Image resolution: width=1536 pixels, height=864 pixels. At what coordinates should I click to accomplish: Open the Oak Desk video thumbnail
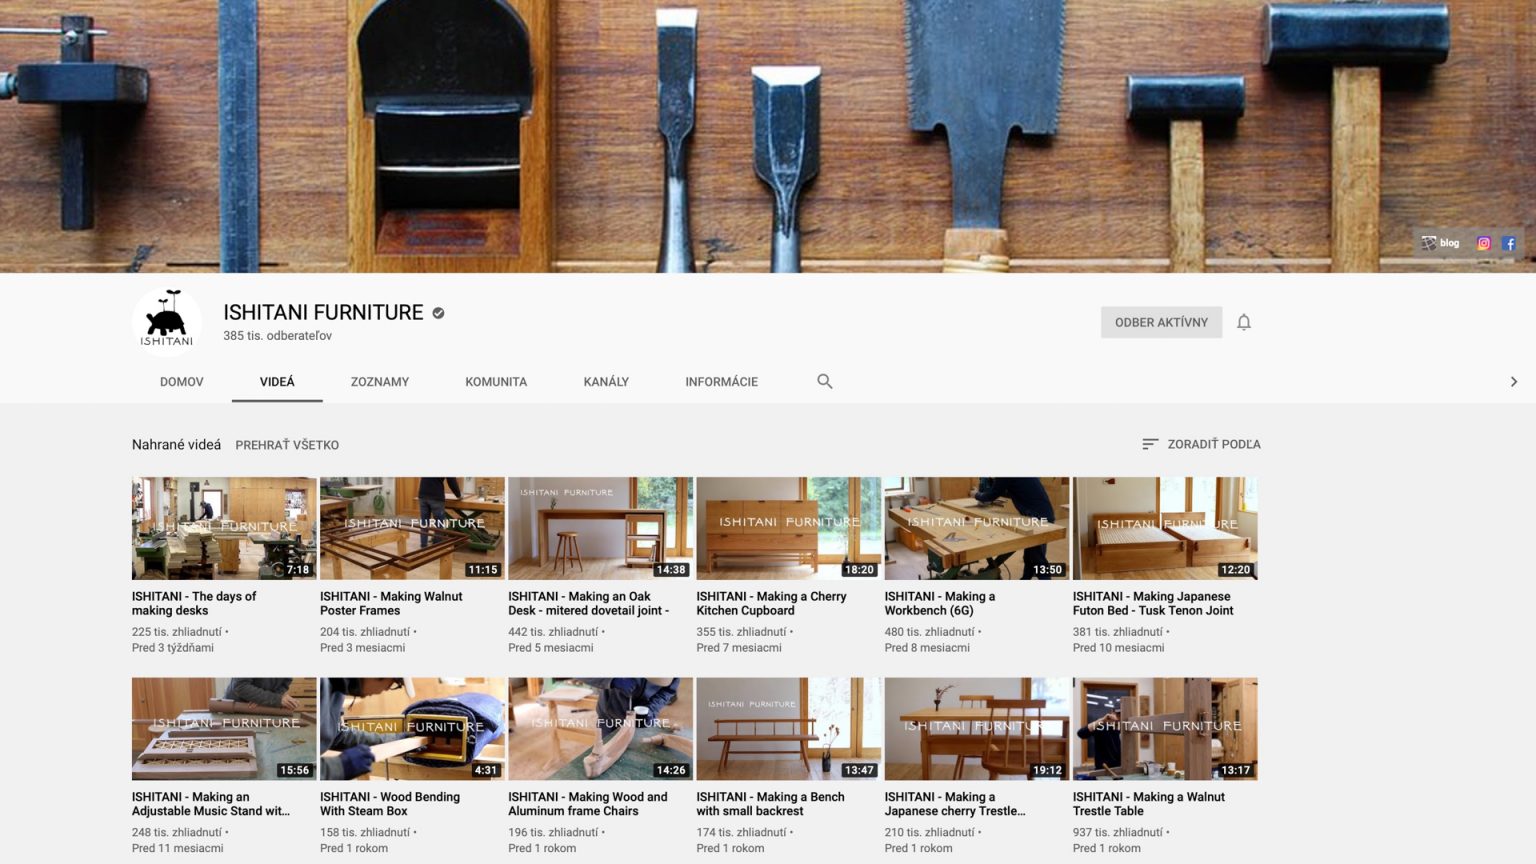tap(600, 528)
